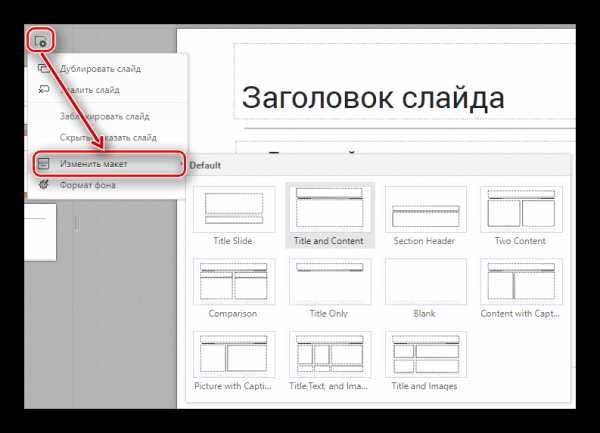
Task: Pick the Title Slide layout thumbnail
Action: pos(234,209)
